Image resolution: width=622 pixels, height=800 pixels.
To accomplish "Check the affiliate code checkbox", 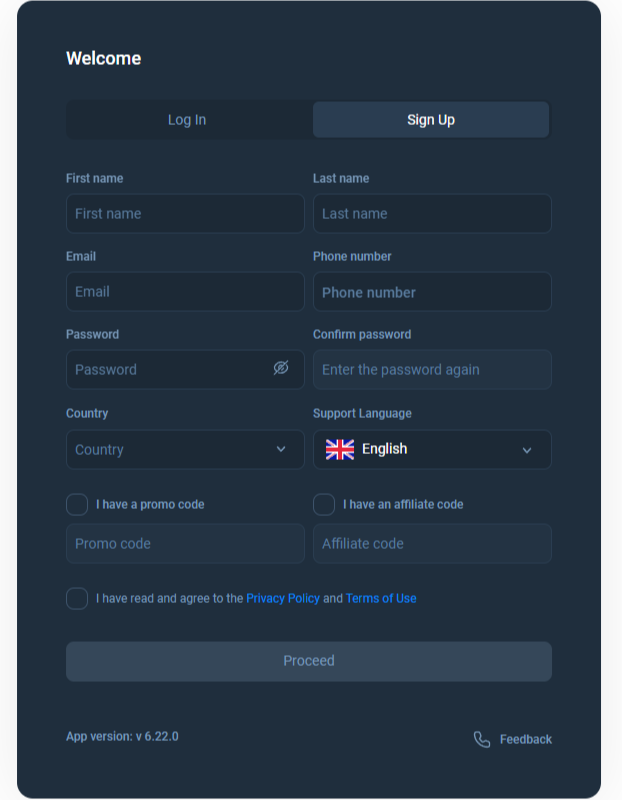I will click(324, 504).
